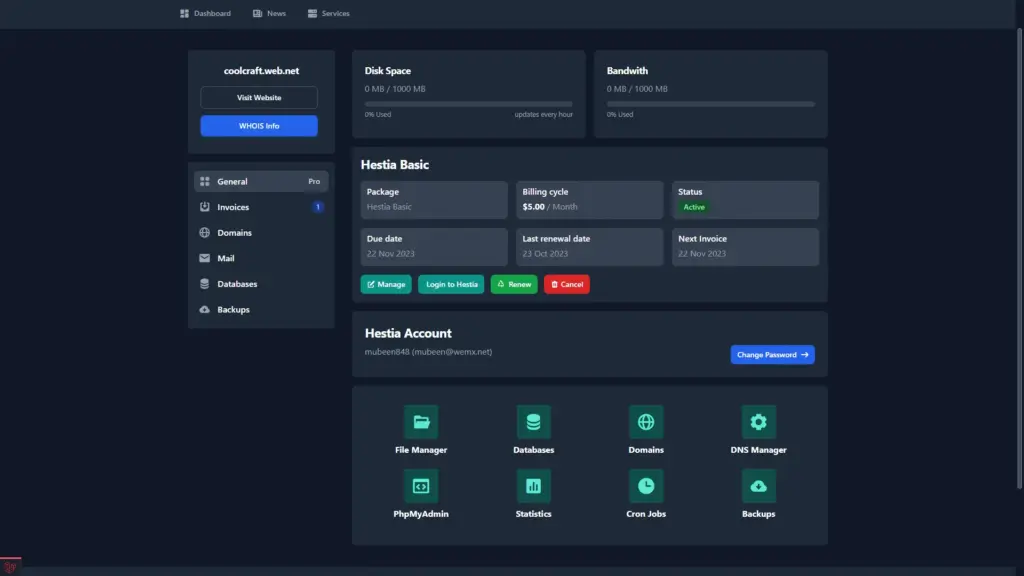
Task: Open the File Manager icon
Action: pos(421,422)
